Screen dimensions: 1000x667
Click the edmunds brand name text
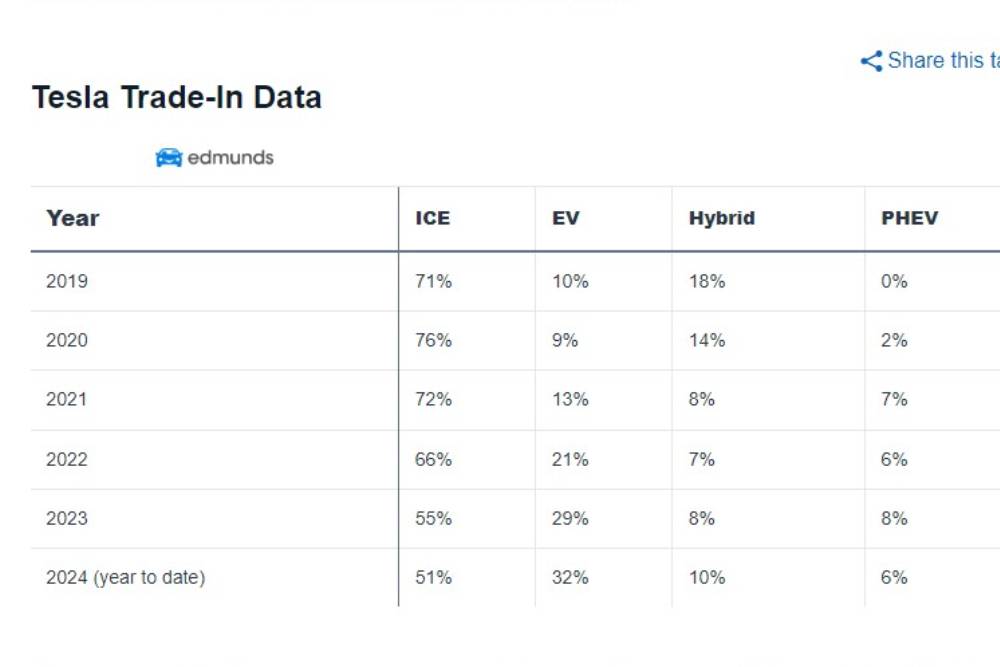231,158
